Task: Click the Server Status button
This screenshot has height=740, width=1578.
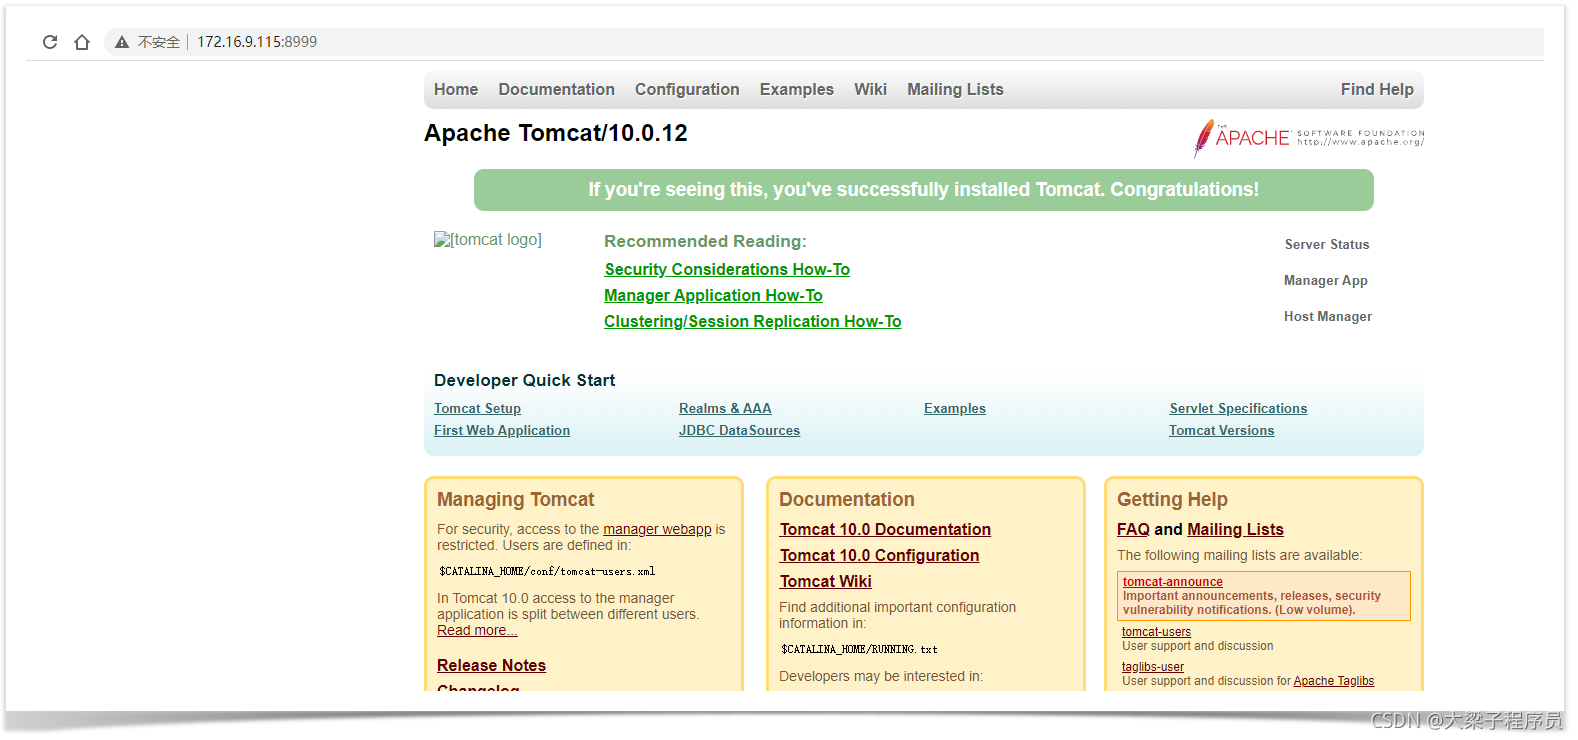Action: click(x=1327, y=244)
